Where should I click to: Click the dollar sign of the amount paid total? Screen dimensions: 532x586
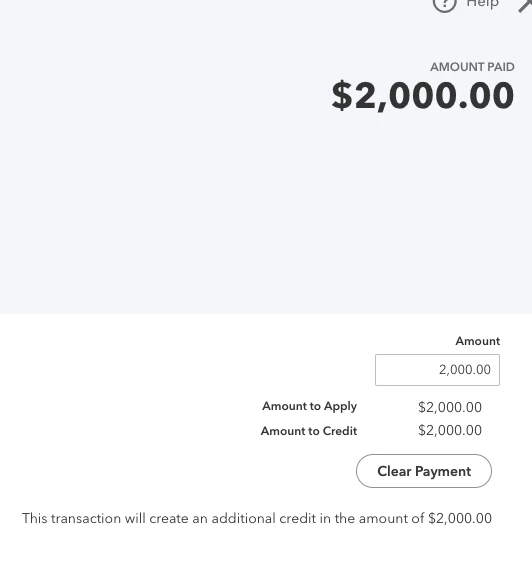coord(342,96)
